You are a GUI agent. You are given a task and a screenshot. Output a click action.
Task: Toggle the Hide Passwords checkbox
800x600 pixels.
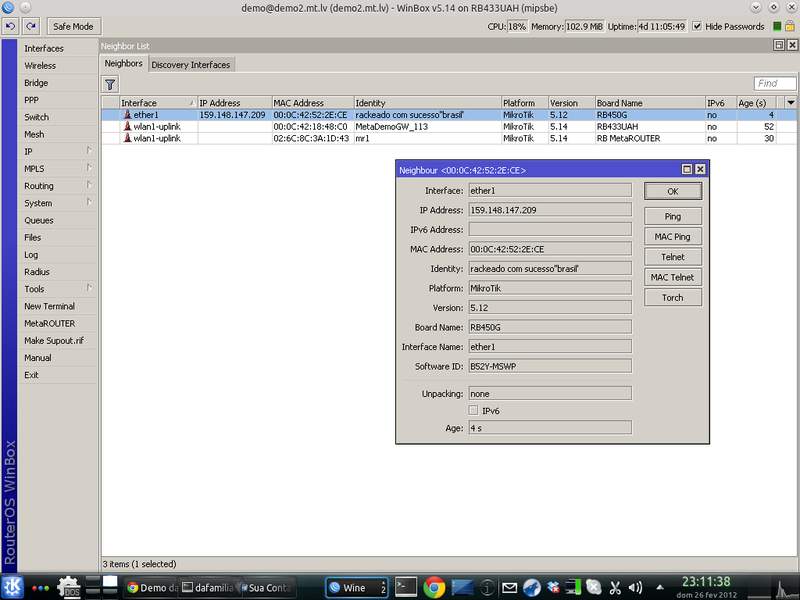point(698,27)
